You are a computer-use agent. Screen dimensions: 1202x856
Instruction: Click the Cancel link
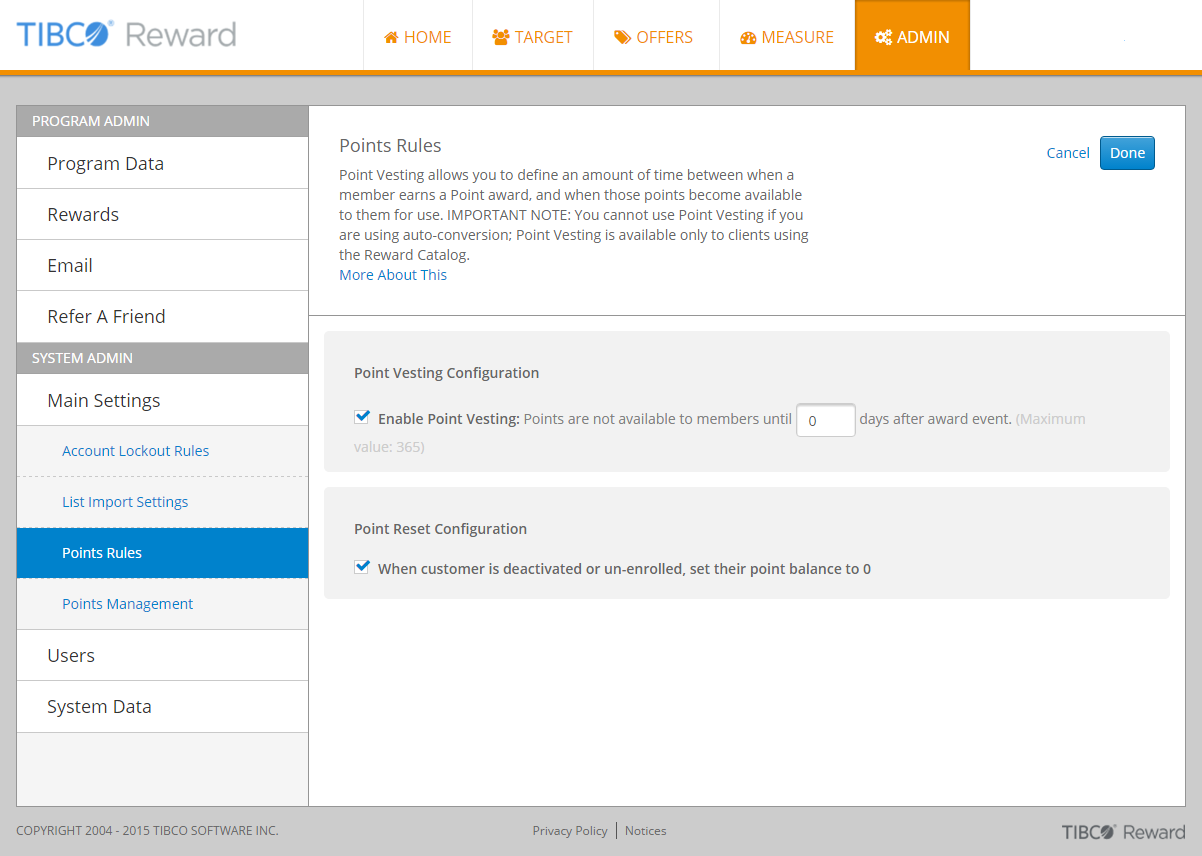pos(1068,153)
